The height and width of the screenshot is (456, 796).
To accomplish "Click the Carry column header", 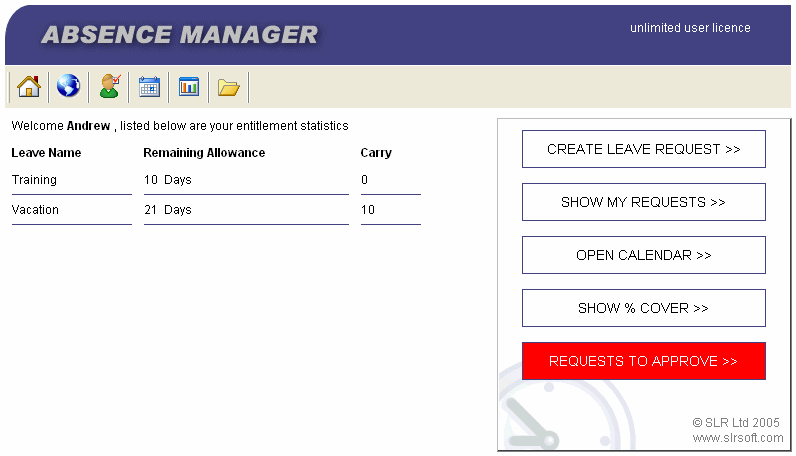I will pos(376,153).
